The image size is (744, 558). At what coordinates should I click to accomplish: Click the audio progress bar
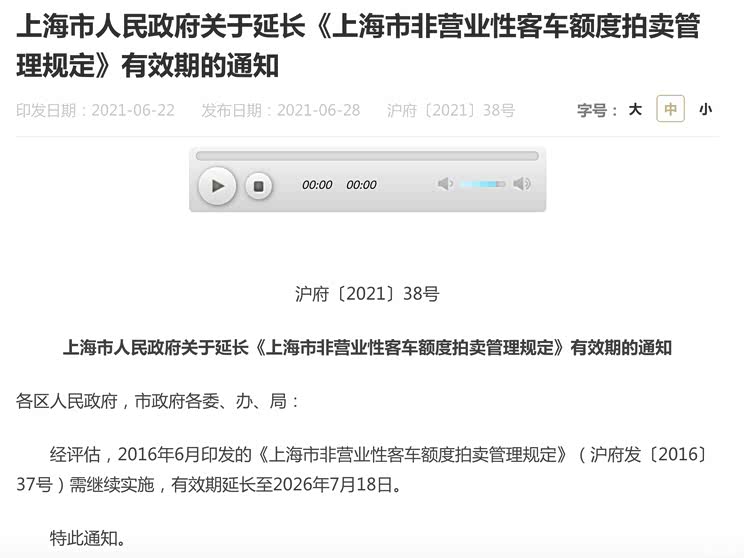(x=367, y=156)
